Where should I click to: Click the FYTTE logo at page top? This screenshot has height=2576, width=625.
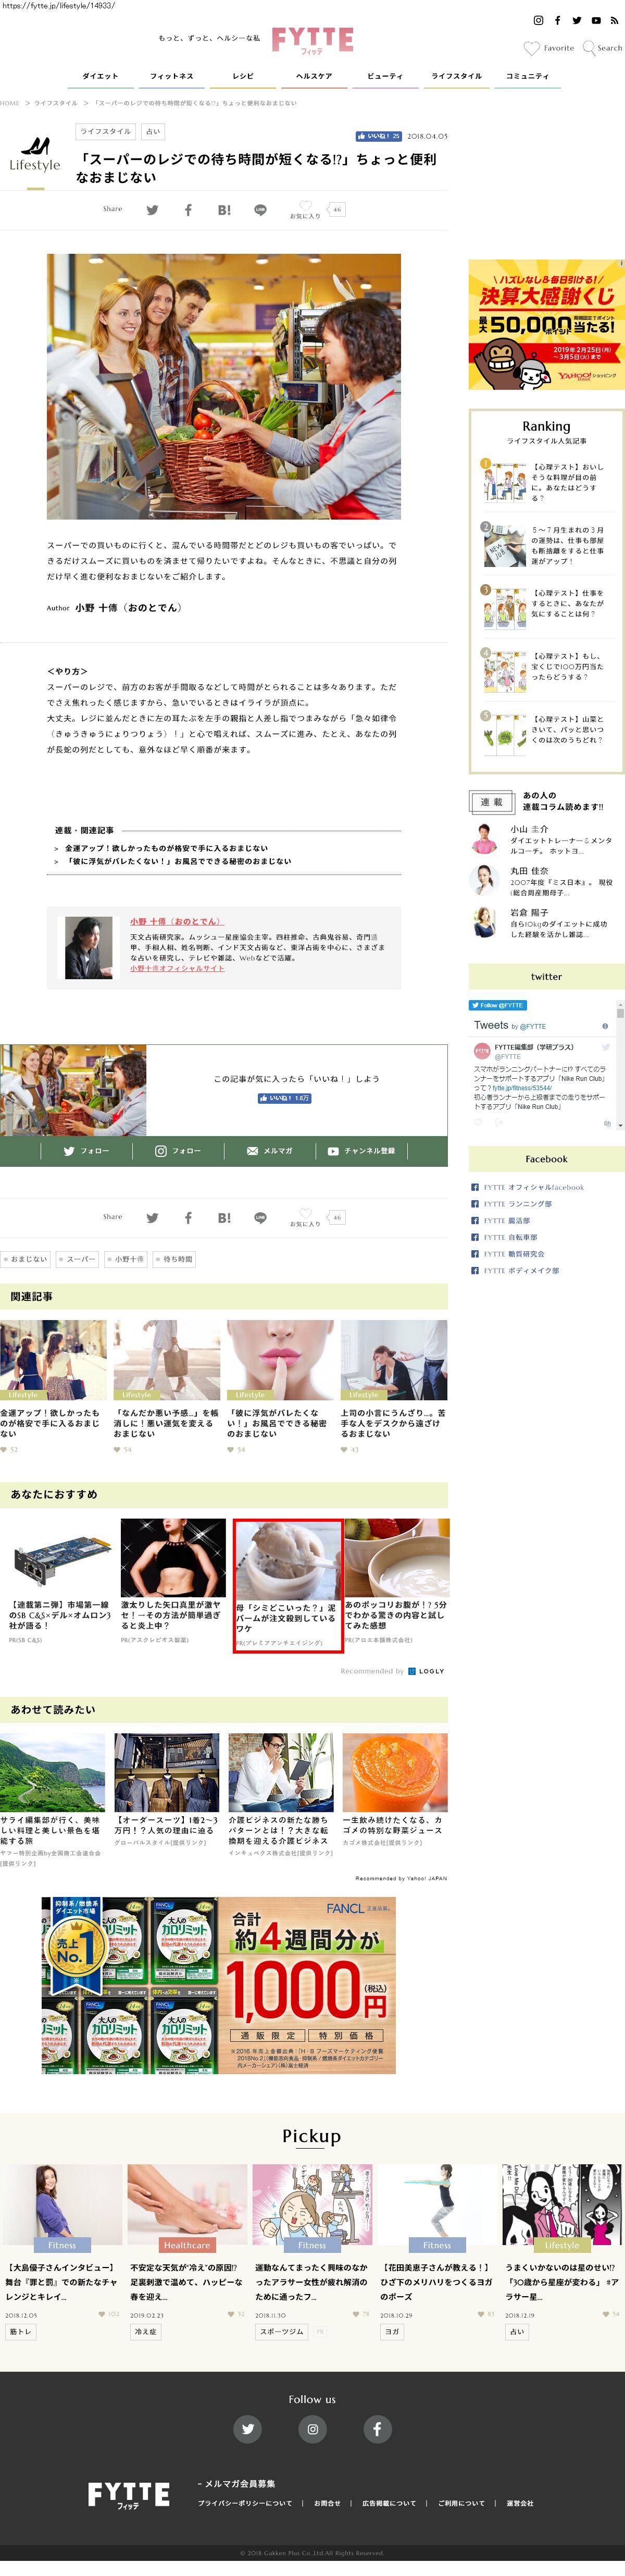[312, 40]
